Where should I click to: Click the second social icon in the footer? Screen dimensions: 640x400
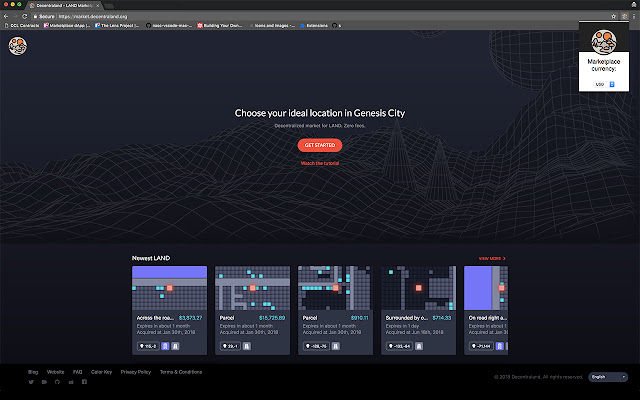pos(44,382)
